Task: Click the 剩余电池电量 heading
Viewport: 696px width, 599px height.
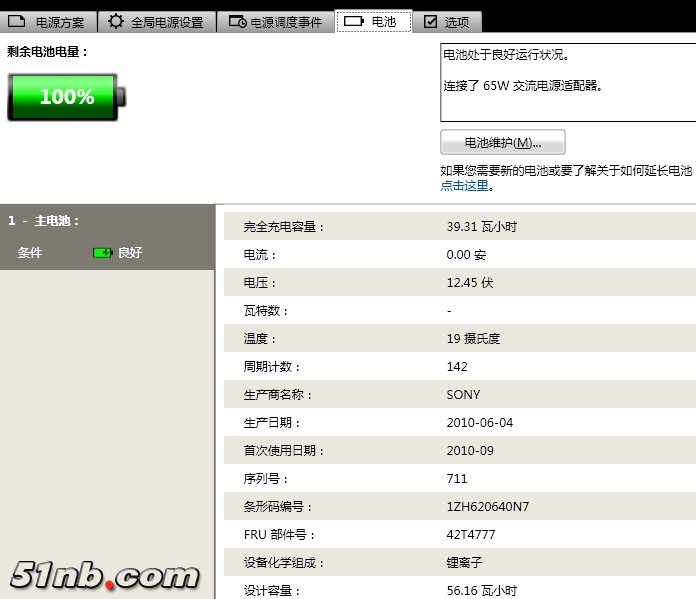Action: click(x=47, y=52)
